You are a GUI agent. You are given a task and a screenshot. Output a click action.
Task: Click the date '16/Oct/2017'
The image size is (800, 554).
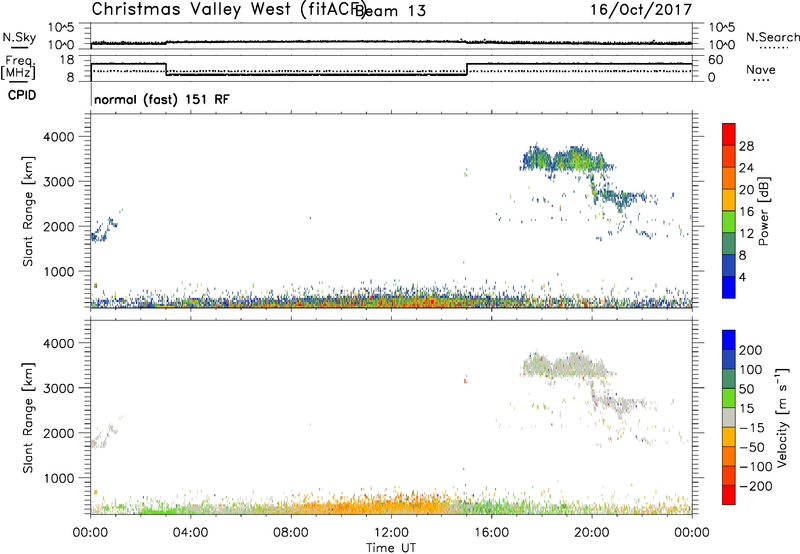641,10
